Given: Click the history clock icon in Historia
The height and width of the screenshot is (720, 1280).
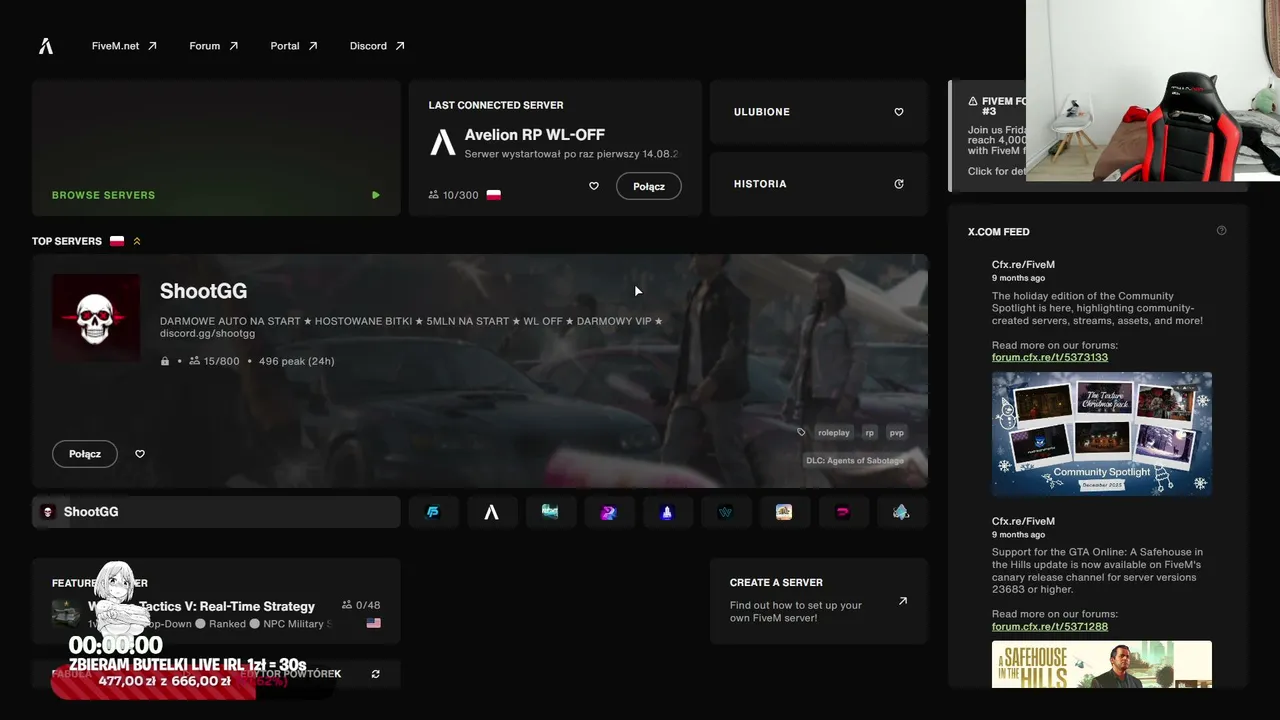Looking at the screenshot, I should (899, 184).
